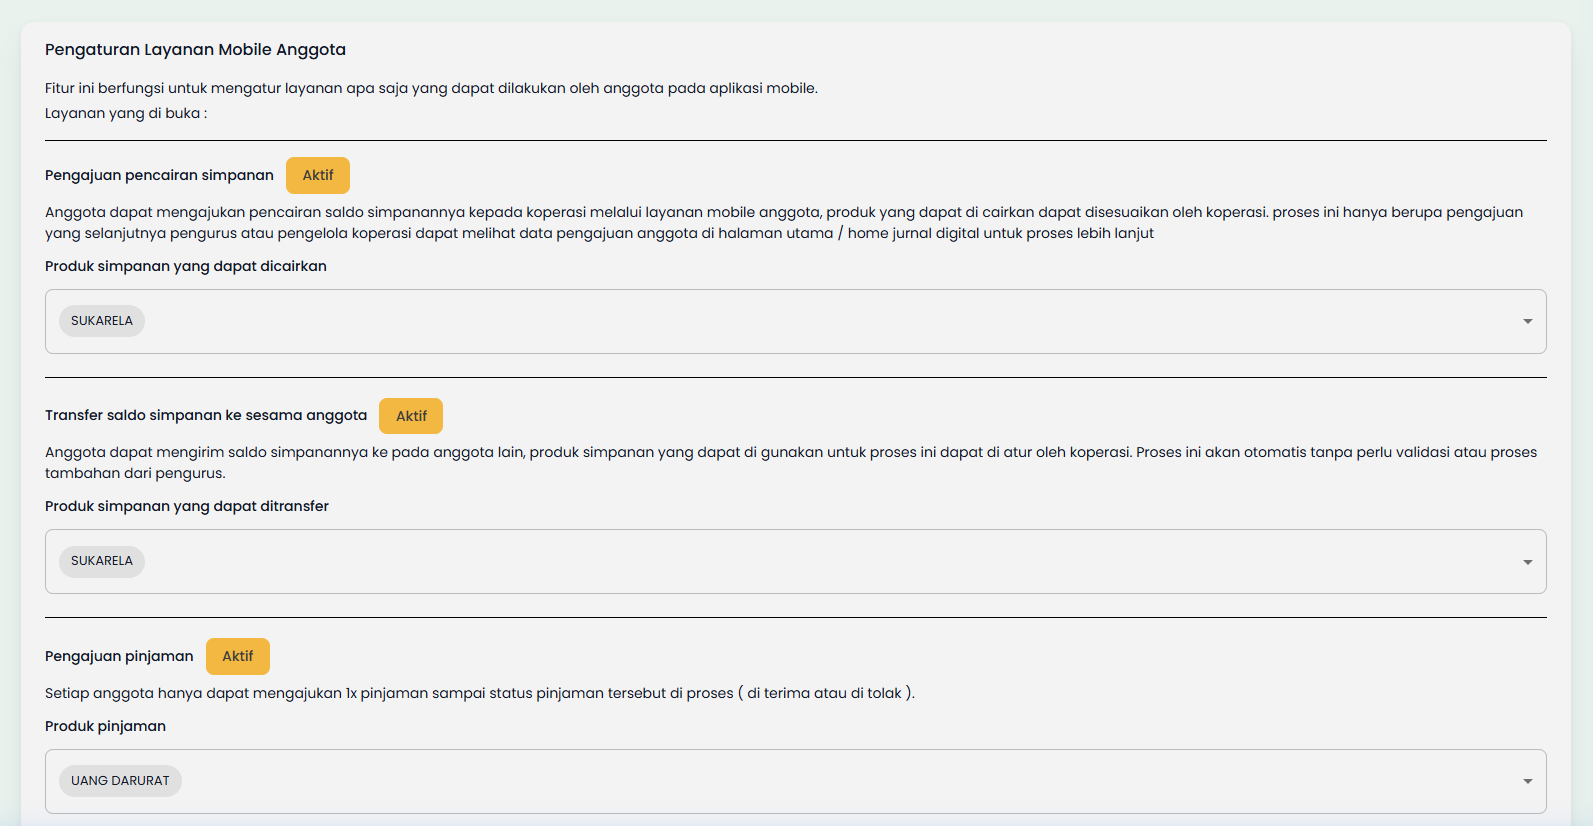The height and width of the screenshot is (826, 1593).
Task: Toggle Aktif button for Pengajuan pinjaman
Action: click(237, 656)
